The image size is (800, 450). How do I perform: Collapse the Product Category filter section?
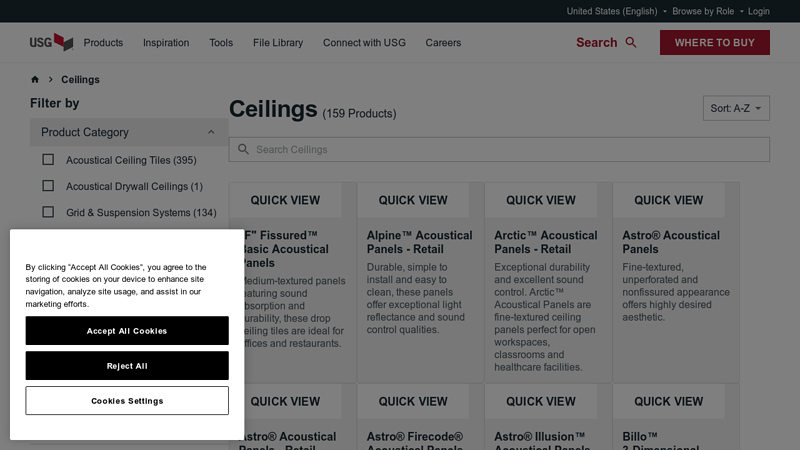(x=211, y=132)
